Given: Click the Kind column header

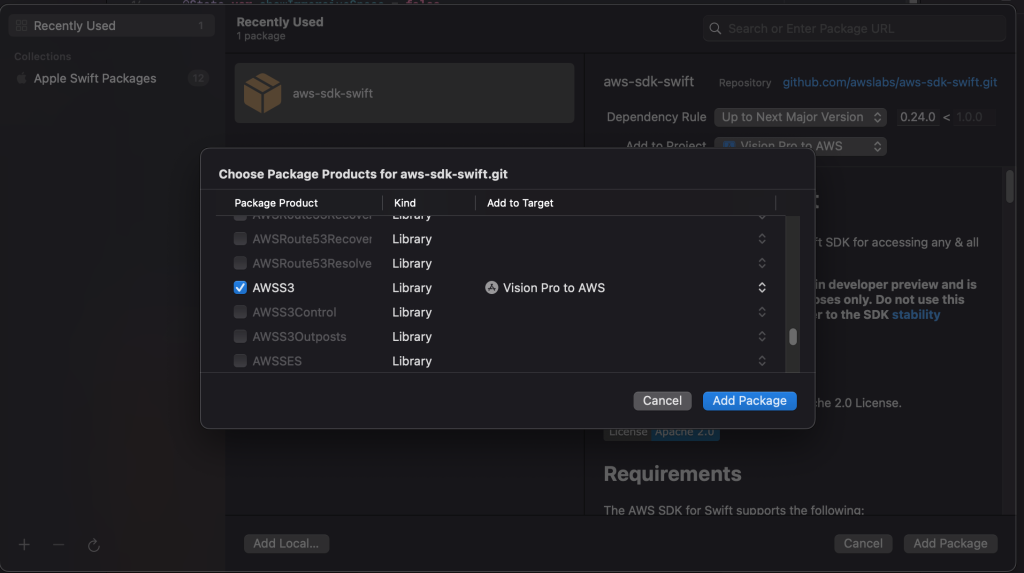Looking at the screenshot, I should coord(405,203).
